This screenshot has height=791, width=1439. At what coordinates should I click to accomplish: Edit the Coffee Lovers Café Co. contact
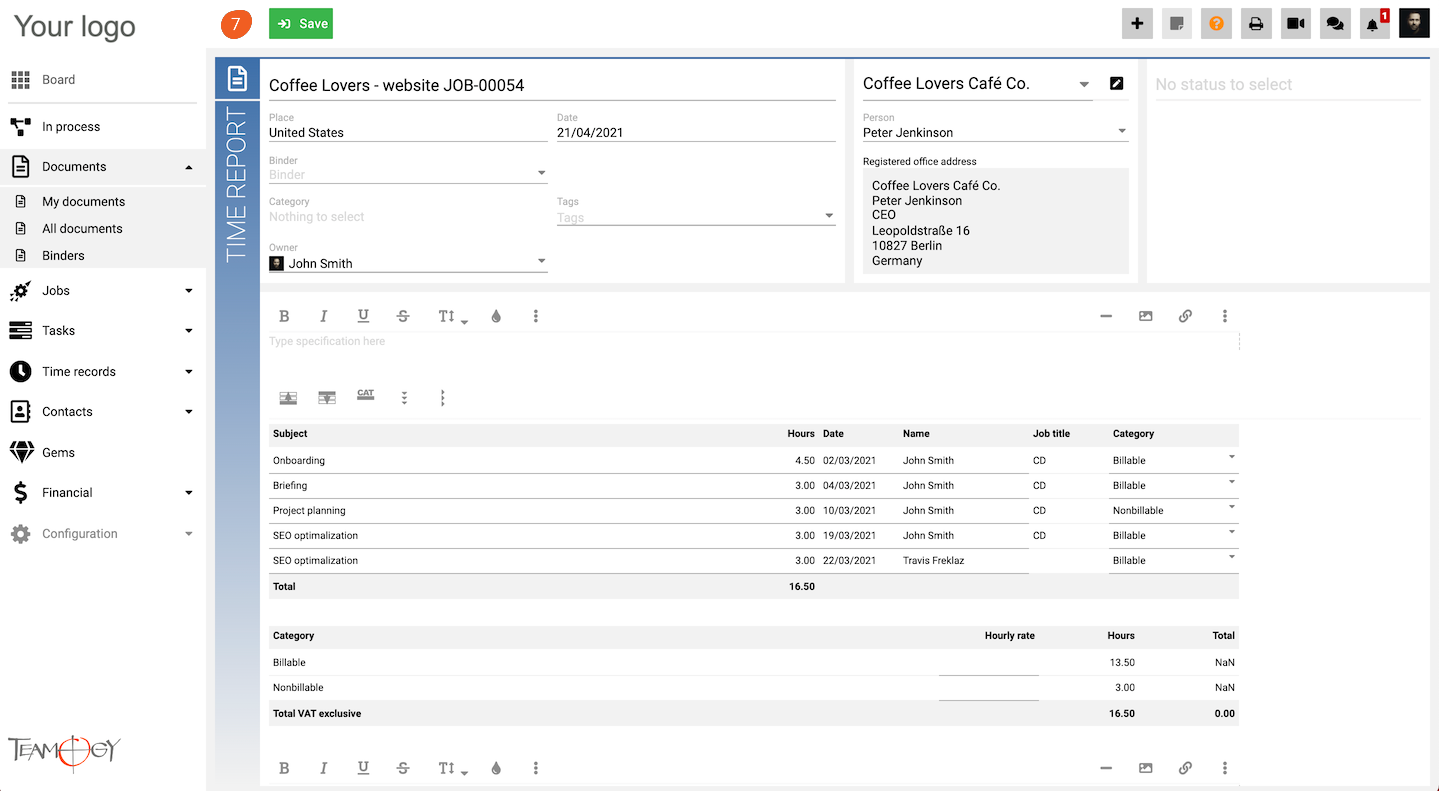pyautogui.click(x=1117, y=84)
